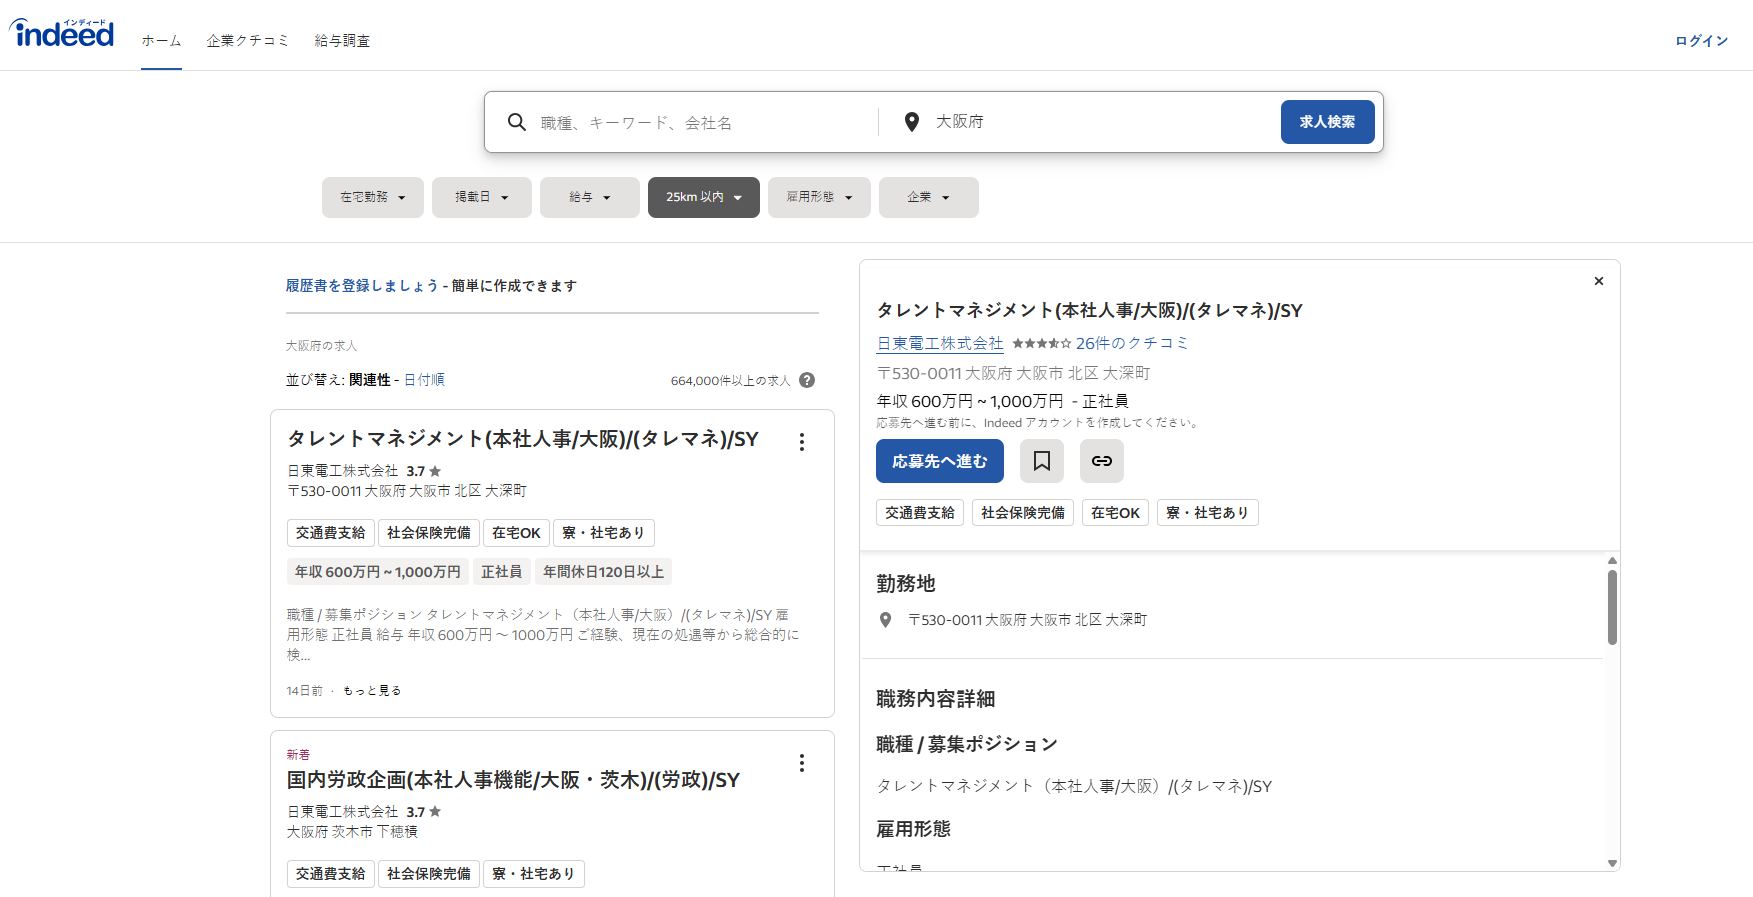Click 交通費支給 tag in detail panel
This screenshot has height=897, width=1753.
(x=920, y=513)
